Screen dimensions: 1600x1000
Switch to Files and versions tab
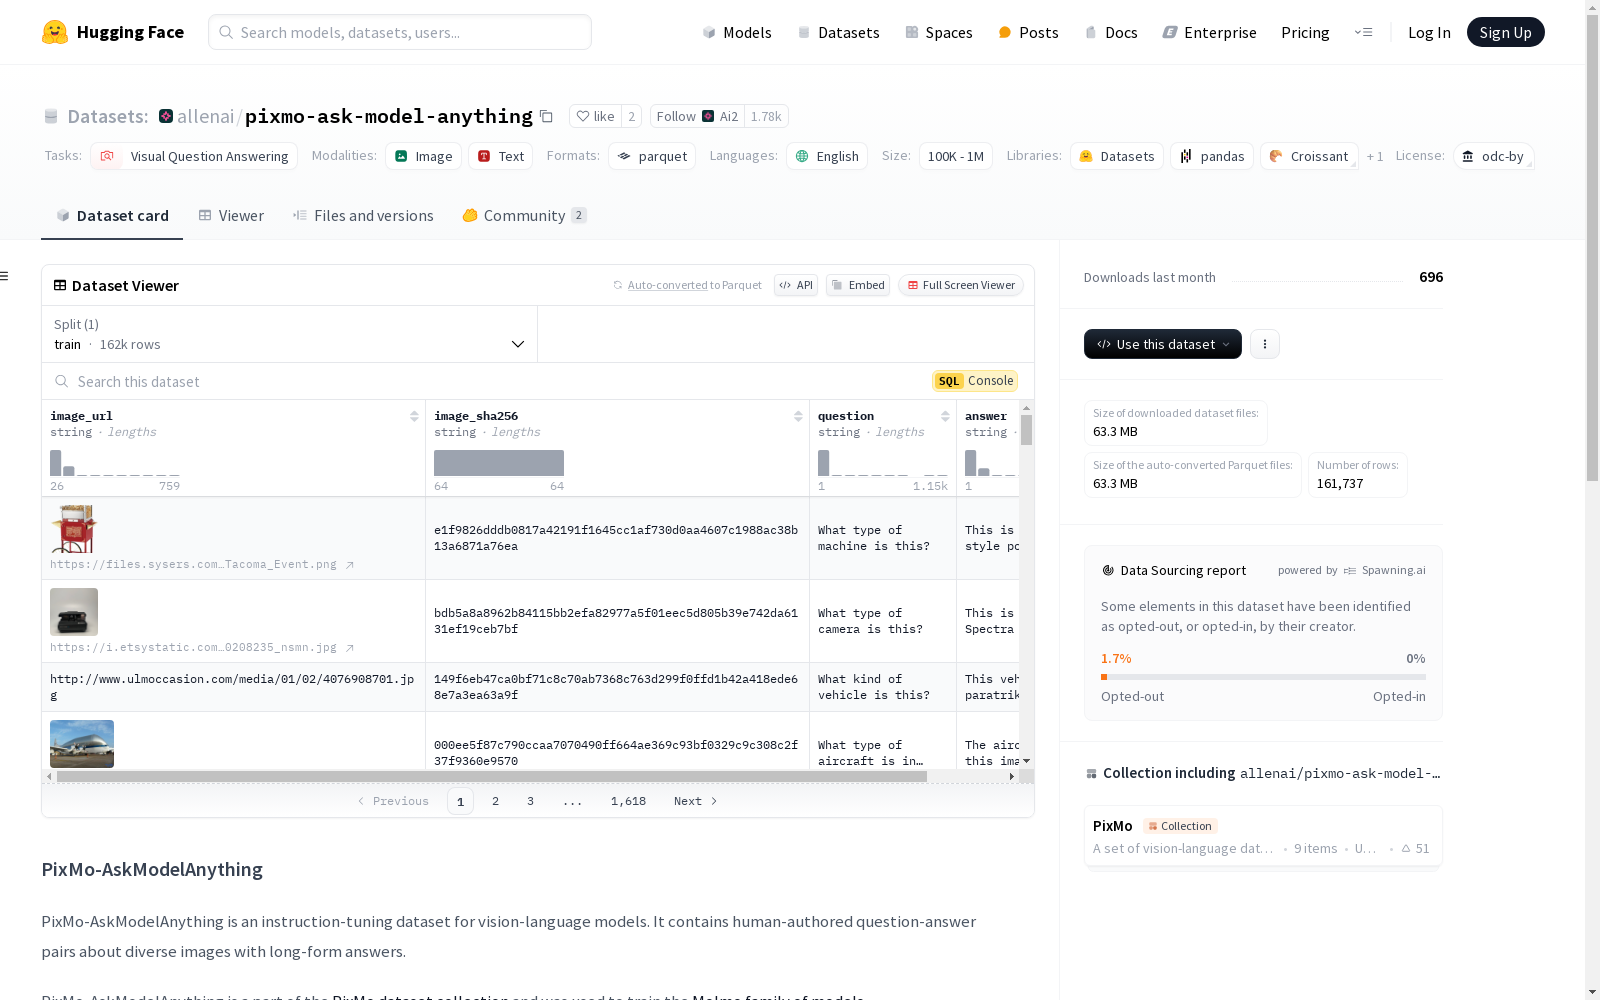tap(363, 216)
